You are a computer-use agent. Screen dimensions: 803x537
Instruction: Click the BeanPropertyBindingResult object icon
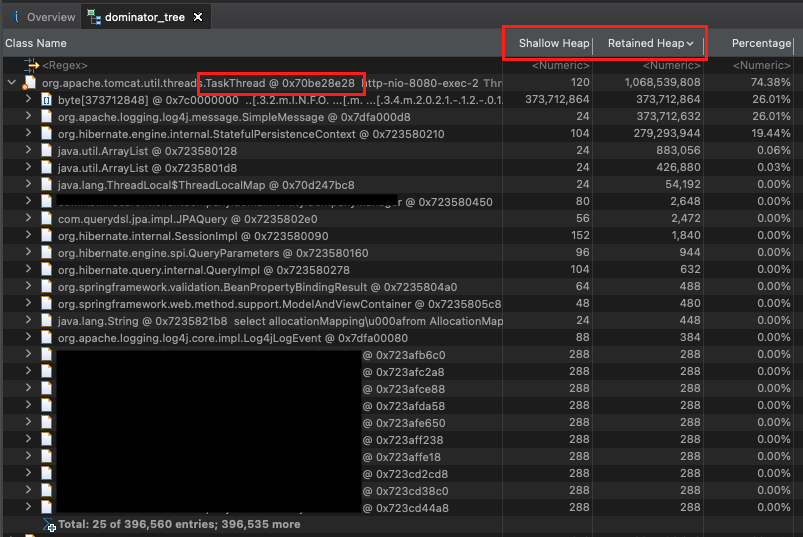[47, 286]
